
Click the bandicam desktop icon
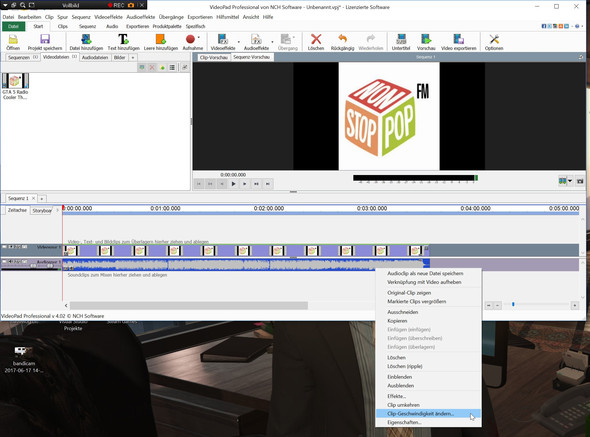pos(23,352)
